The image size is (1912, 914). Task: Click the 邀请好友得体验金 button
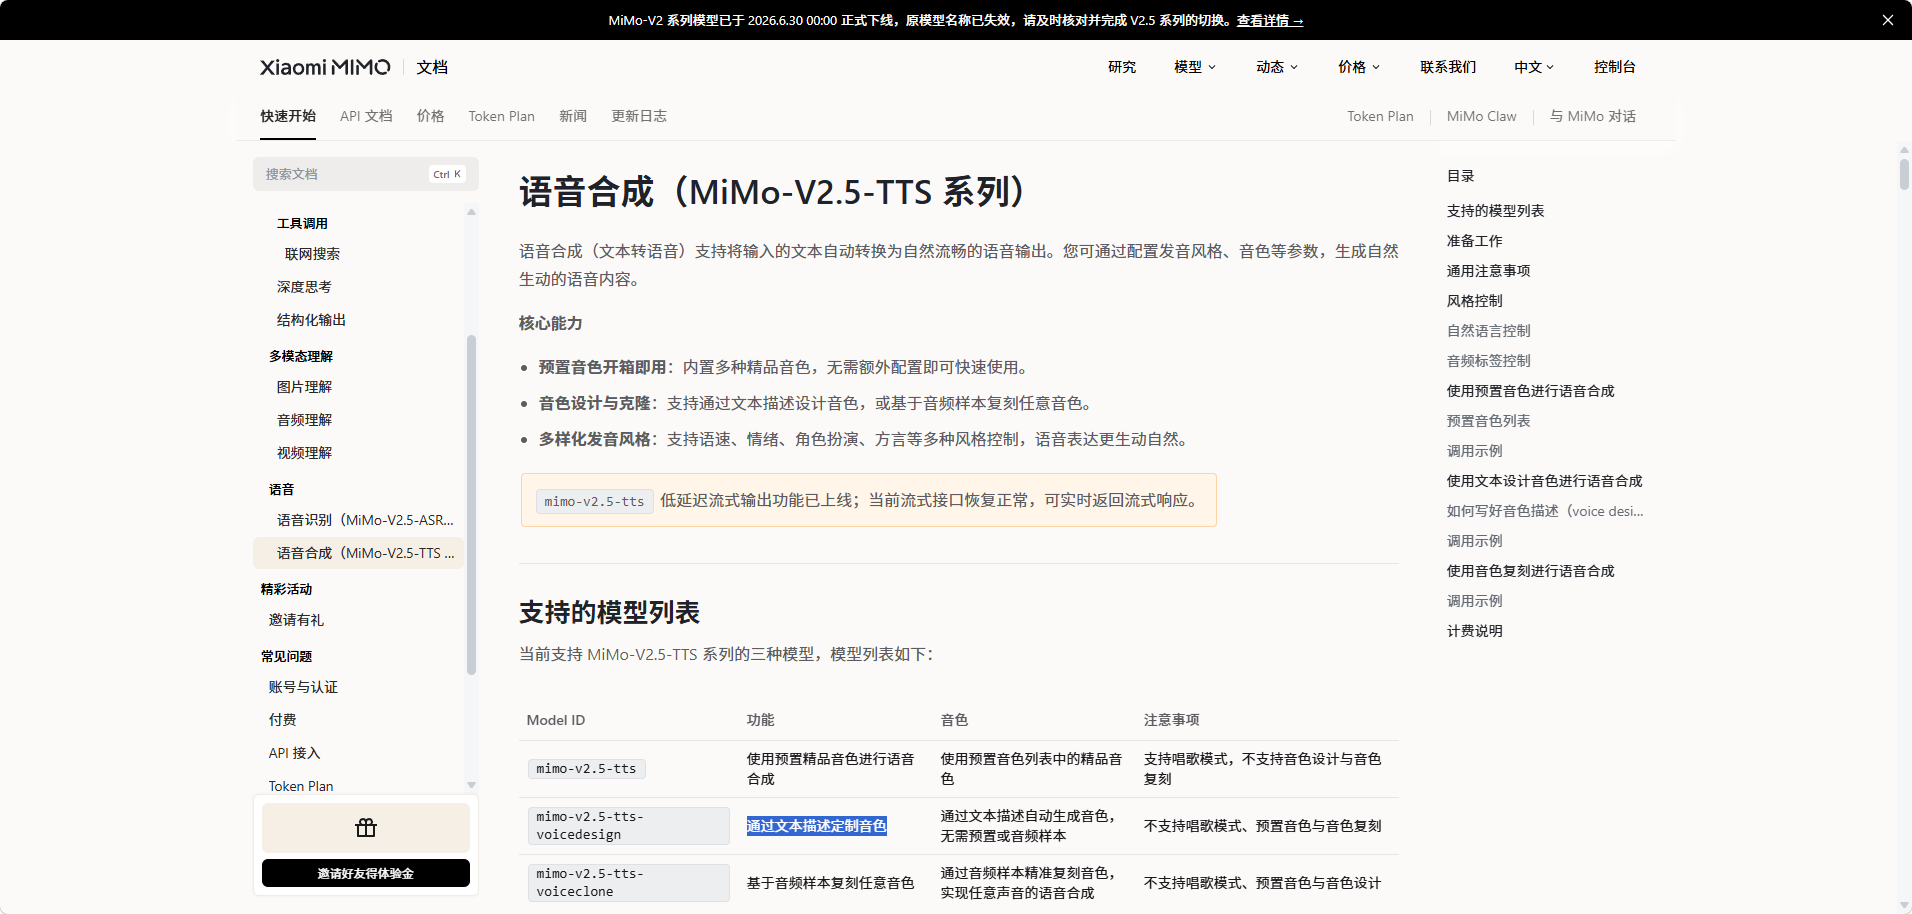366,873
